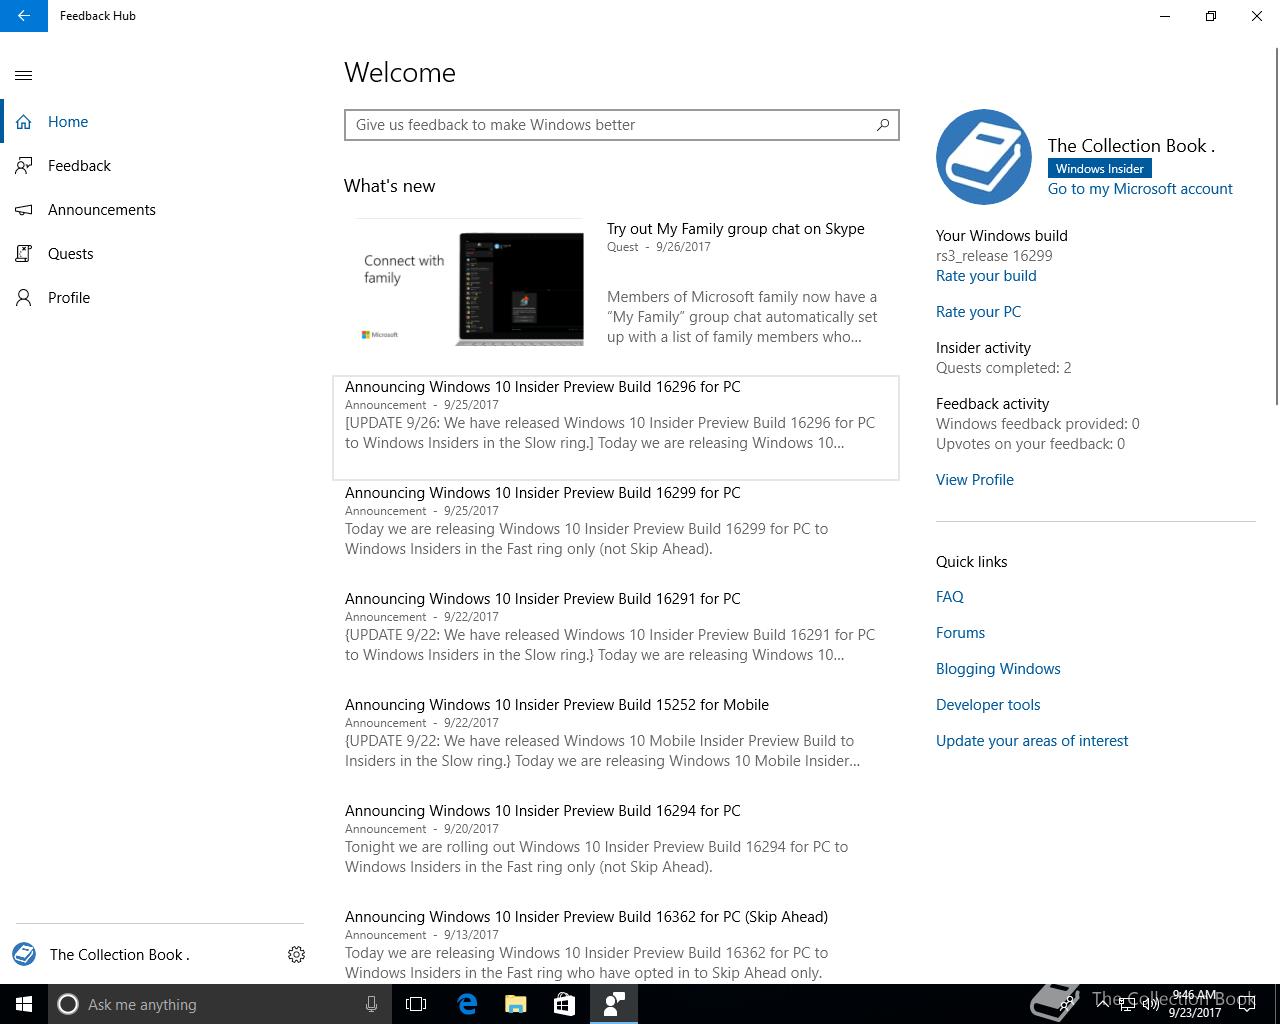Click the large book profile picture
This screenshot has width=1280, height=1024.
pos(984,157)
